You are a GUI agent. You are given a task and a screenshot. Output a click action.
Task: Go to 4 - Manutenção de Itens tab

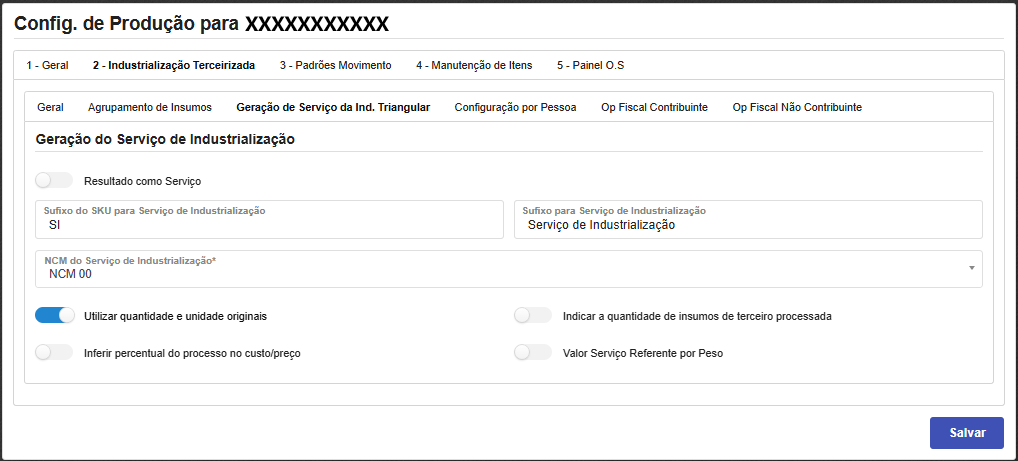[474, 65]
